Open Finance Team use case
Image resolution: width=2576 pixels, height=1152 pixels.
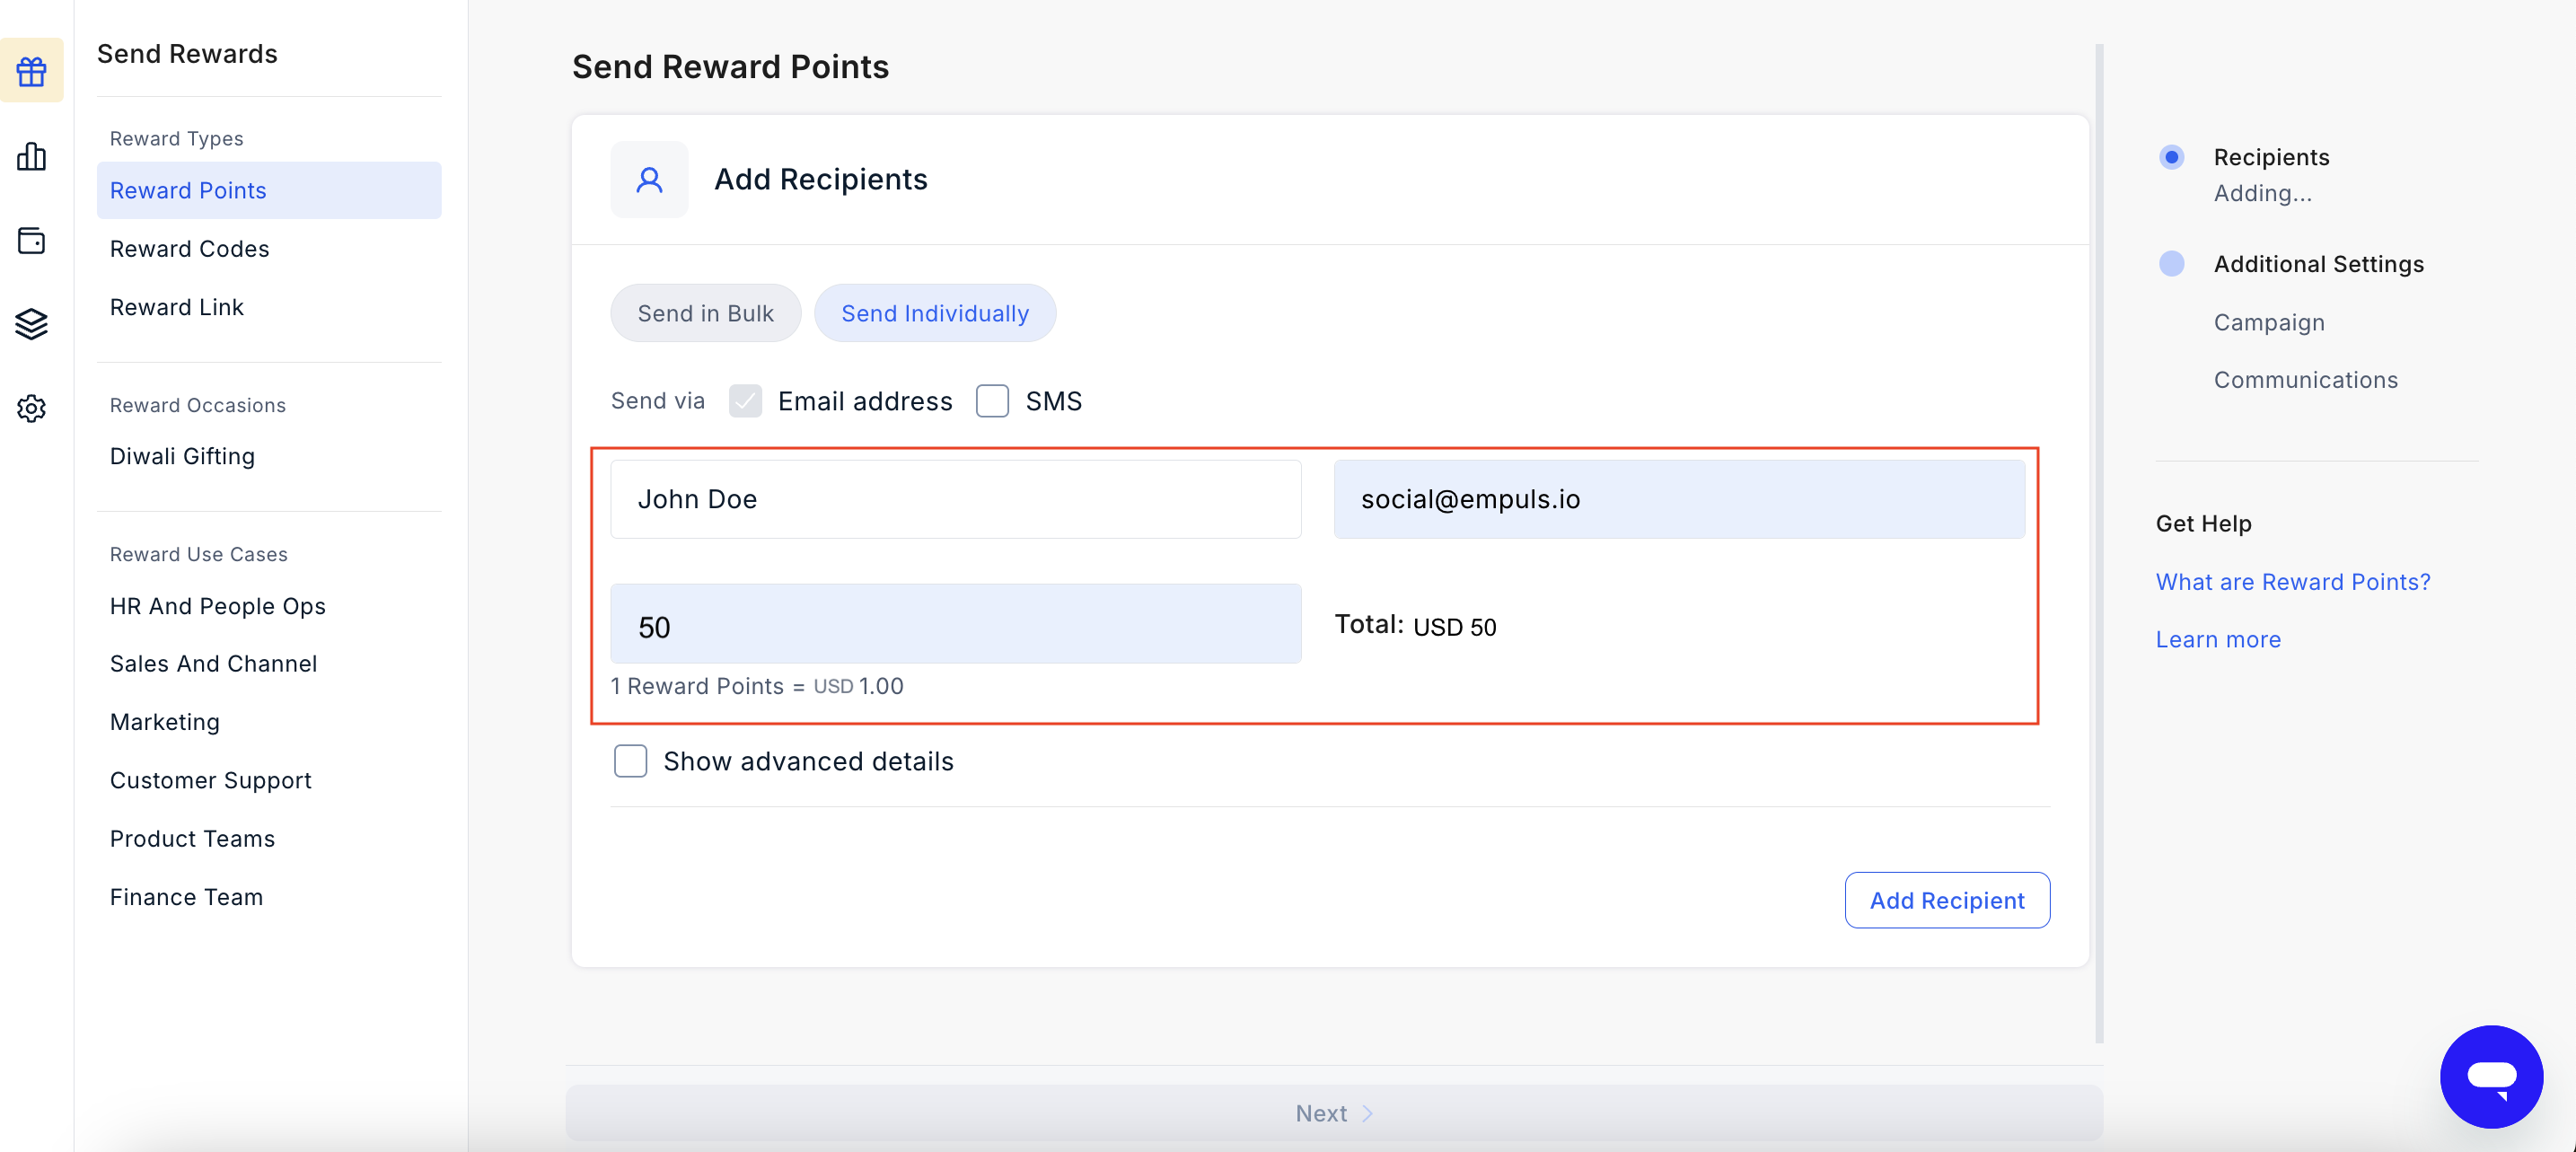pyautogui.click(x=186, y=897)
